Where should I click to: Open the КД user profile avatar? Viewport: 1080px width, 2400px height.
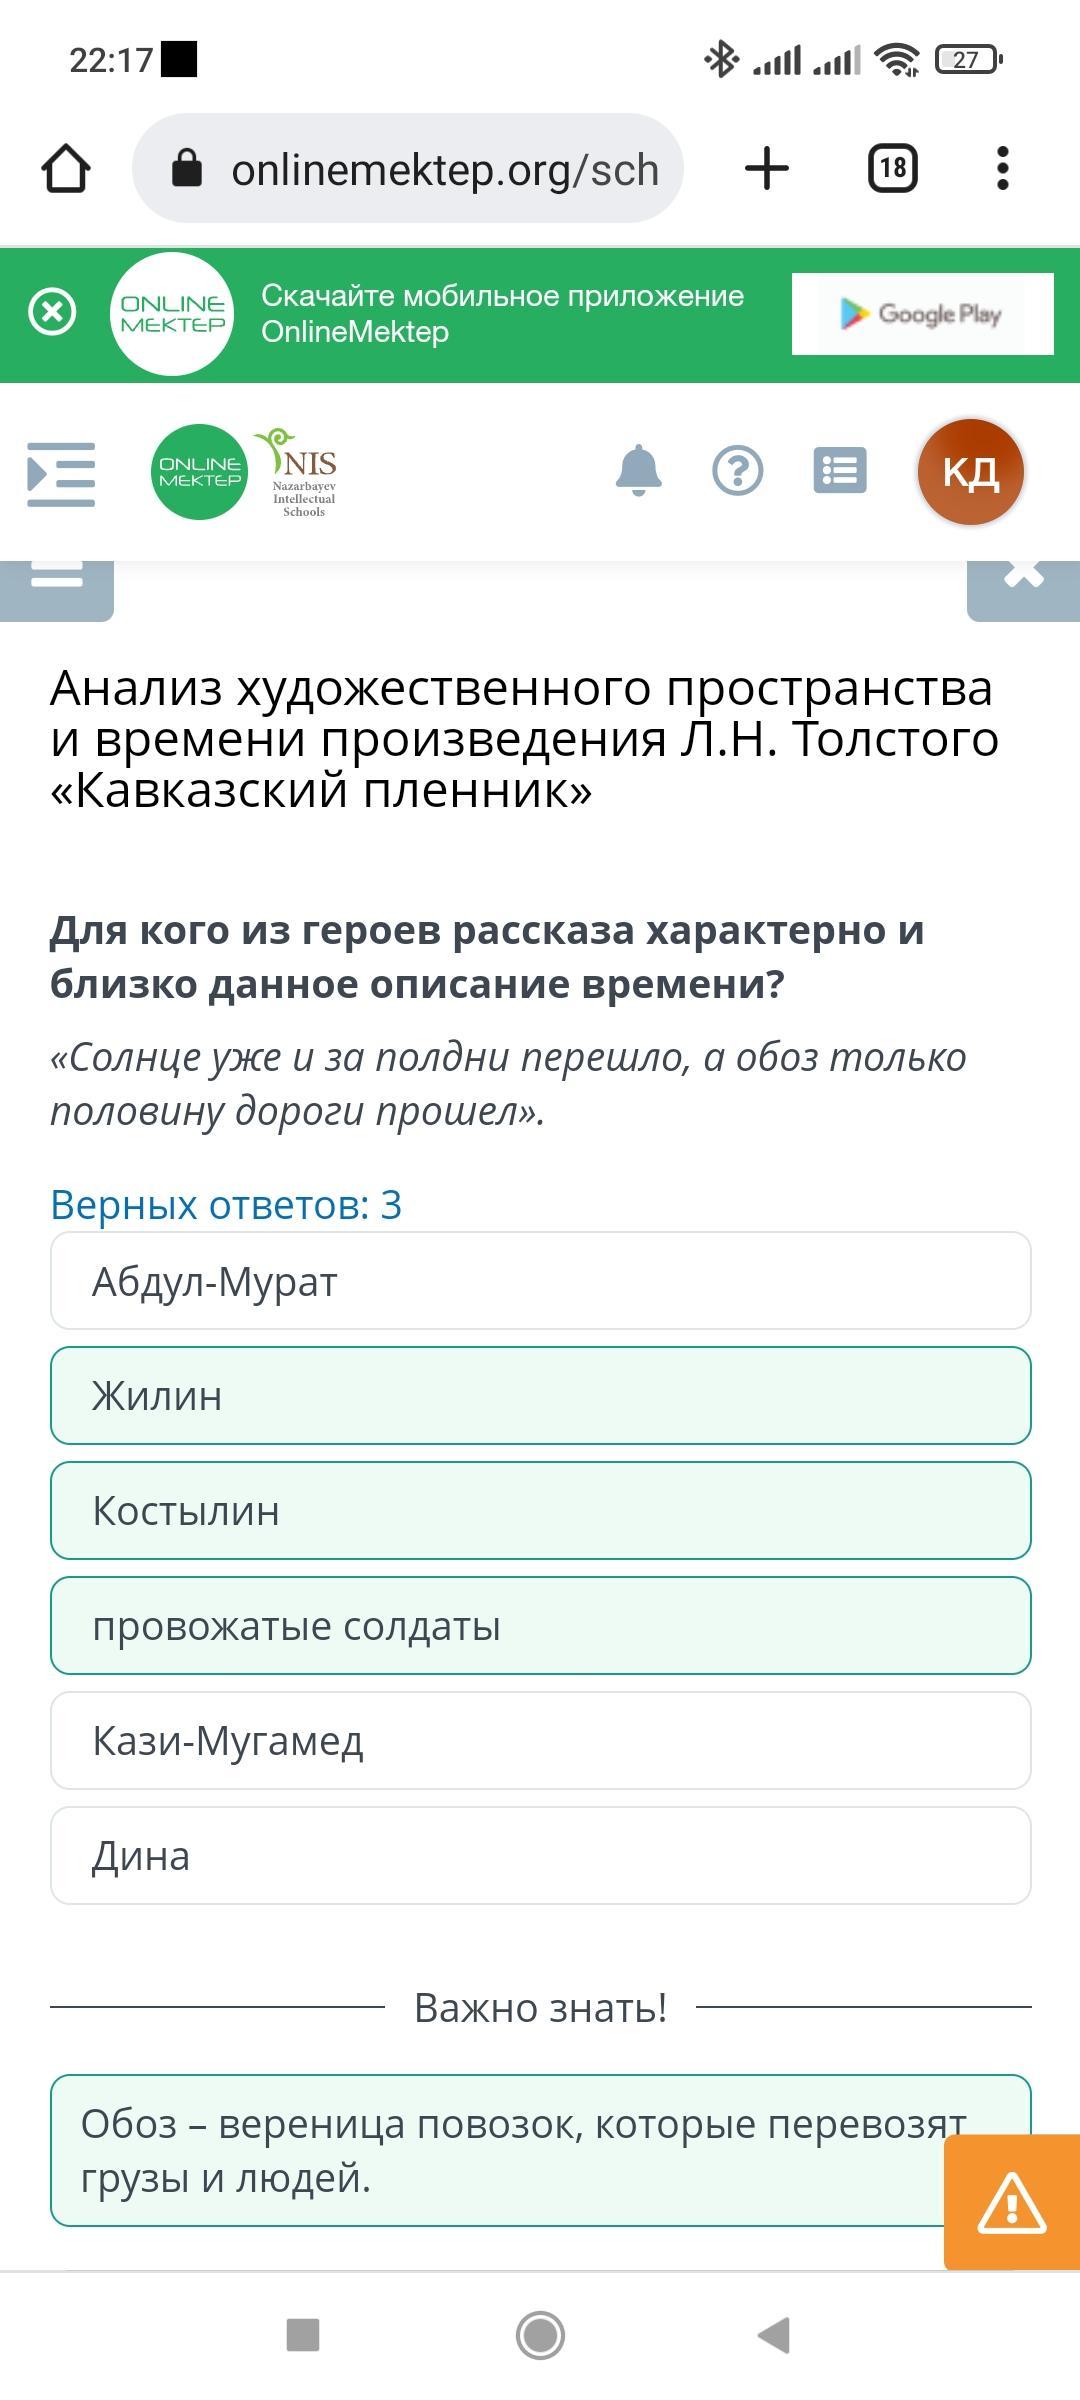[x=970, y=471]
